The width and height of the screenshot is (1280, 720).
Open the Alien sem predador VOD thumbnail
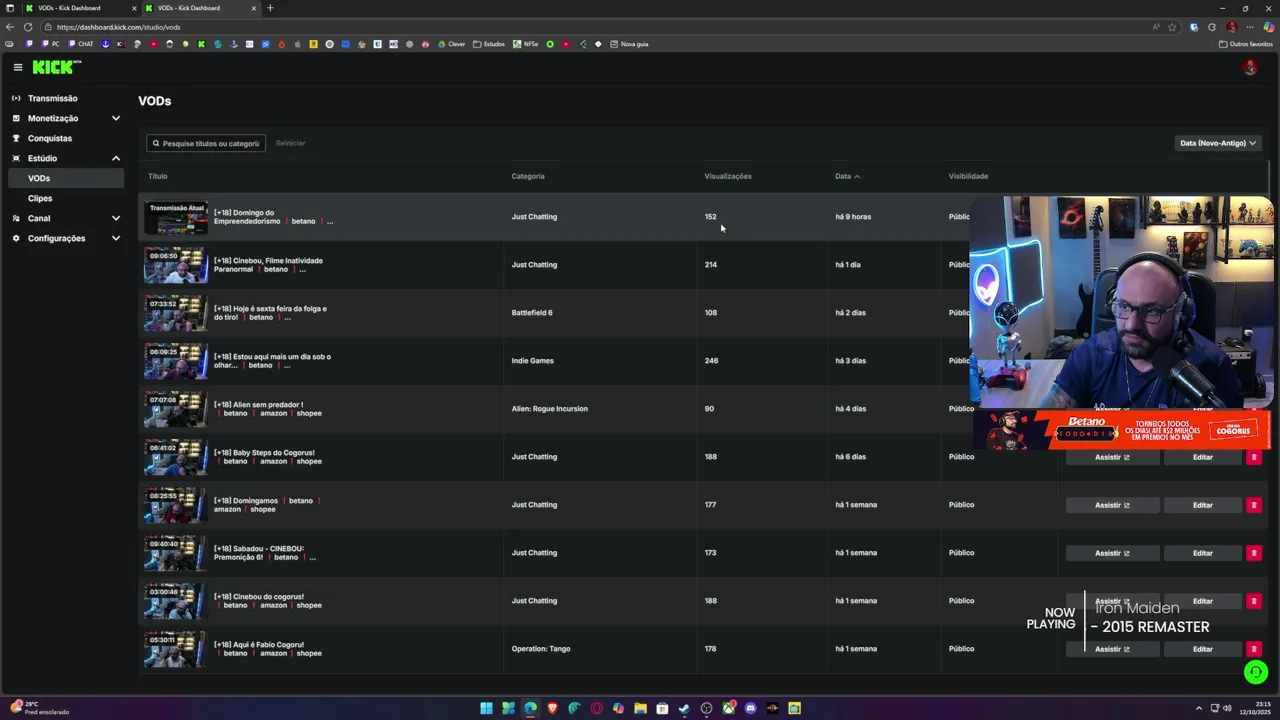pyautogui.click(x=176, y=409)
